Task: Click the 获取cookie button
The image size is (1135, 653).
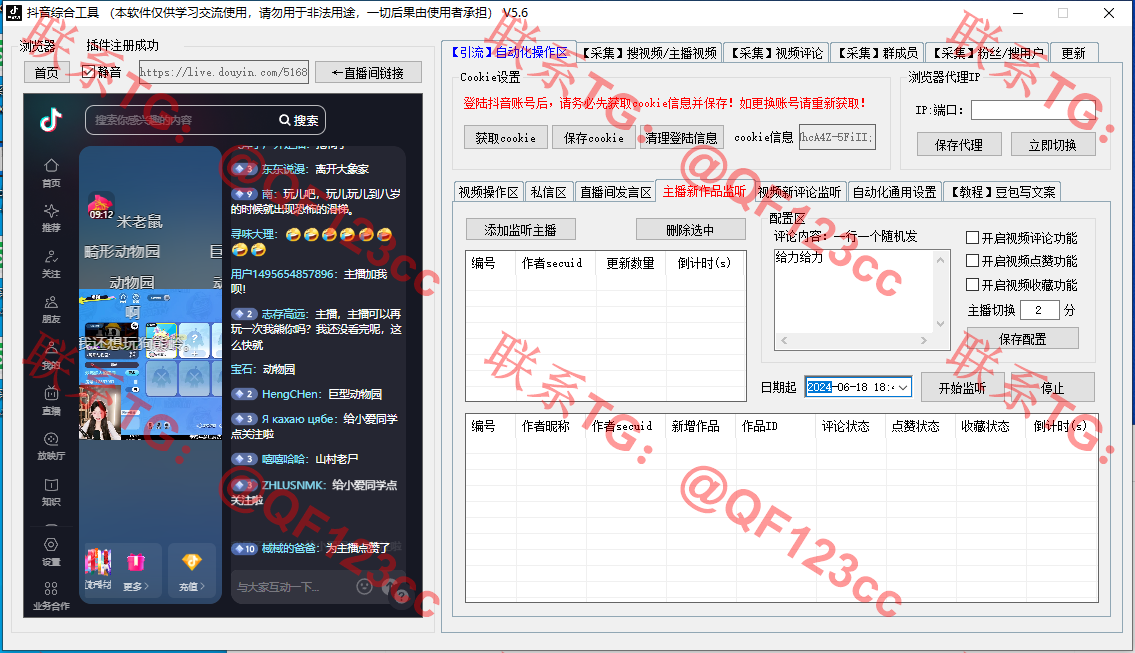Action: point(505,138)
